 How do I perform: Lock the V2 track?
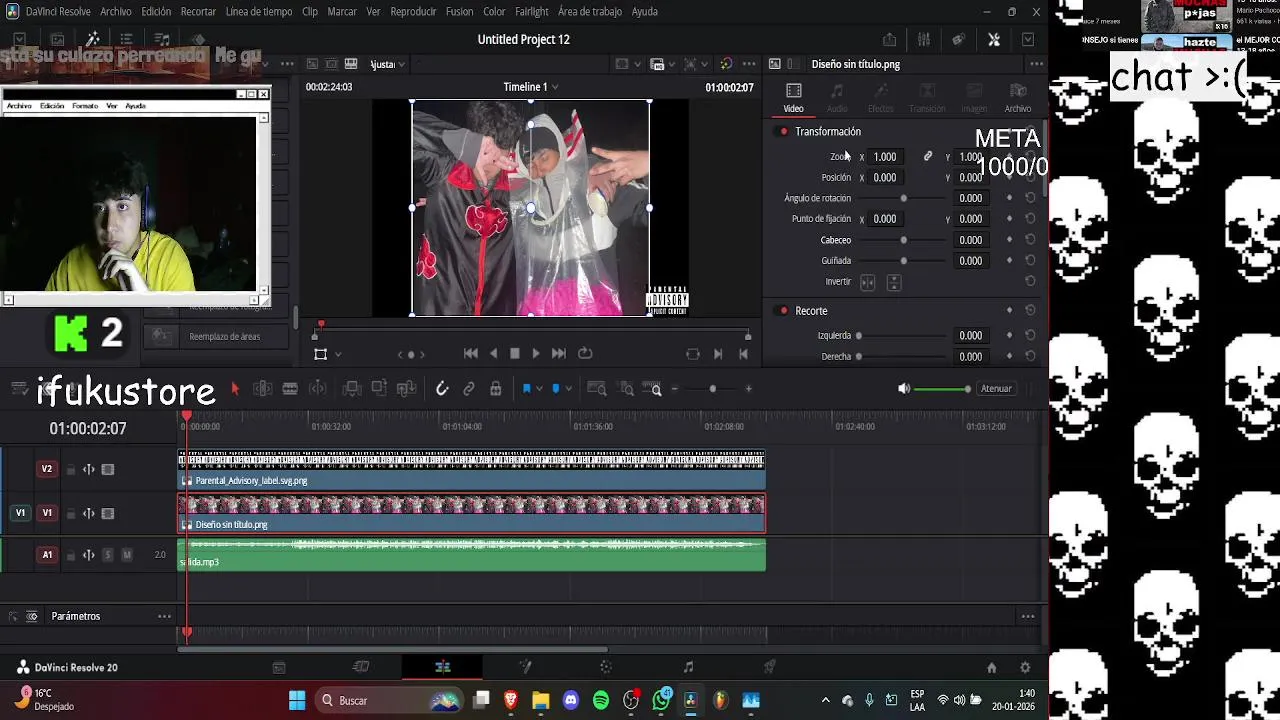click(71, 470)
